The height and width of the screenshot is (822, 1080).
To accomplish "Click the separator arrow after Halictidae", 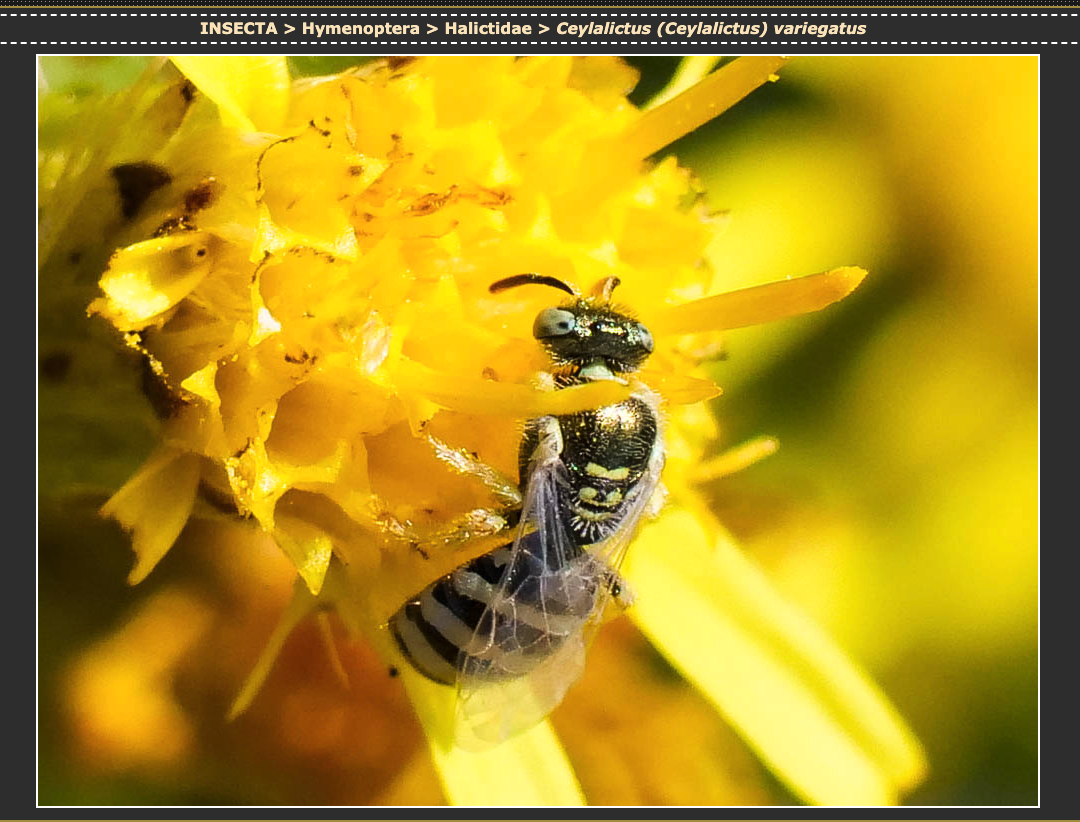I will (544, 28).
